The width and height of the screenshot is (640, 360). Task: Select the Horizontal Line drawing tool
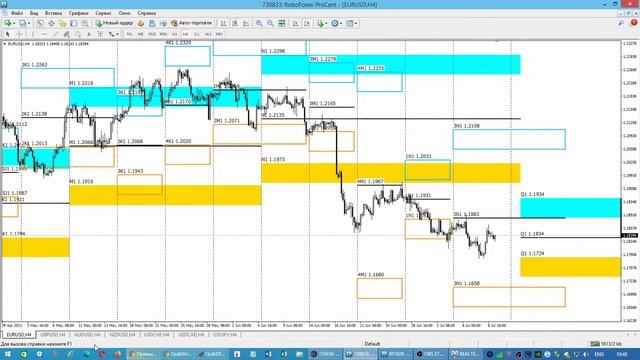pyautogui.click(x=44, y=34)
